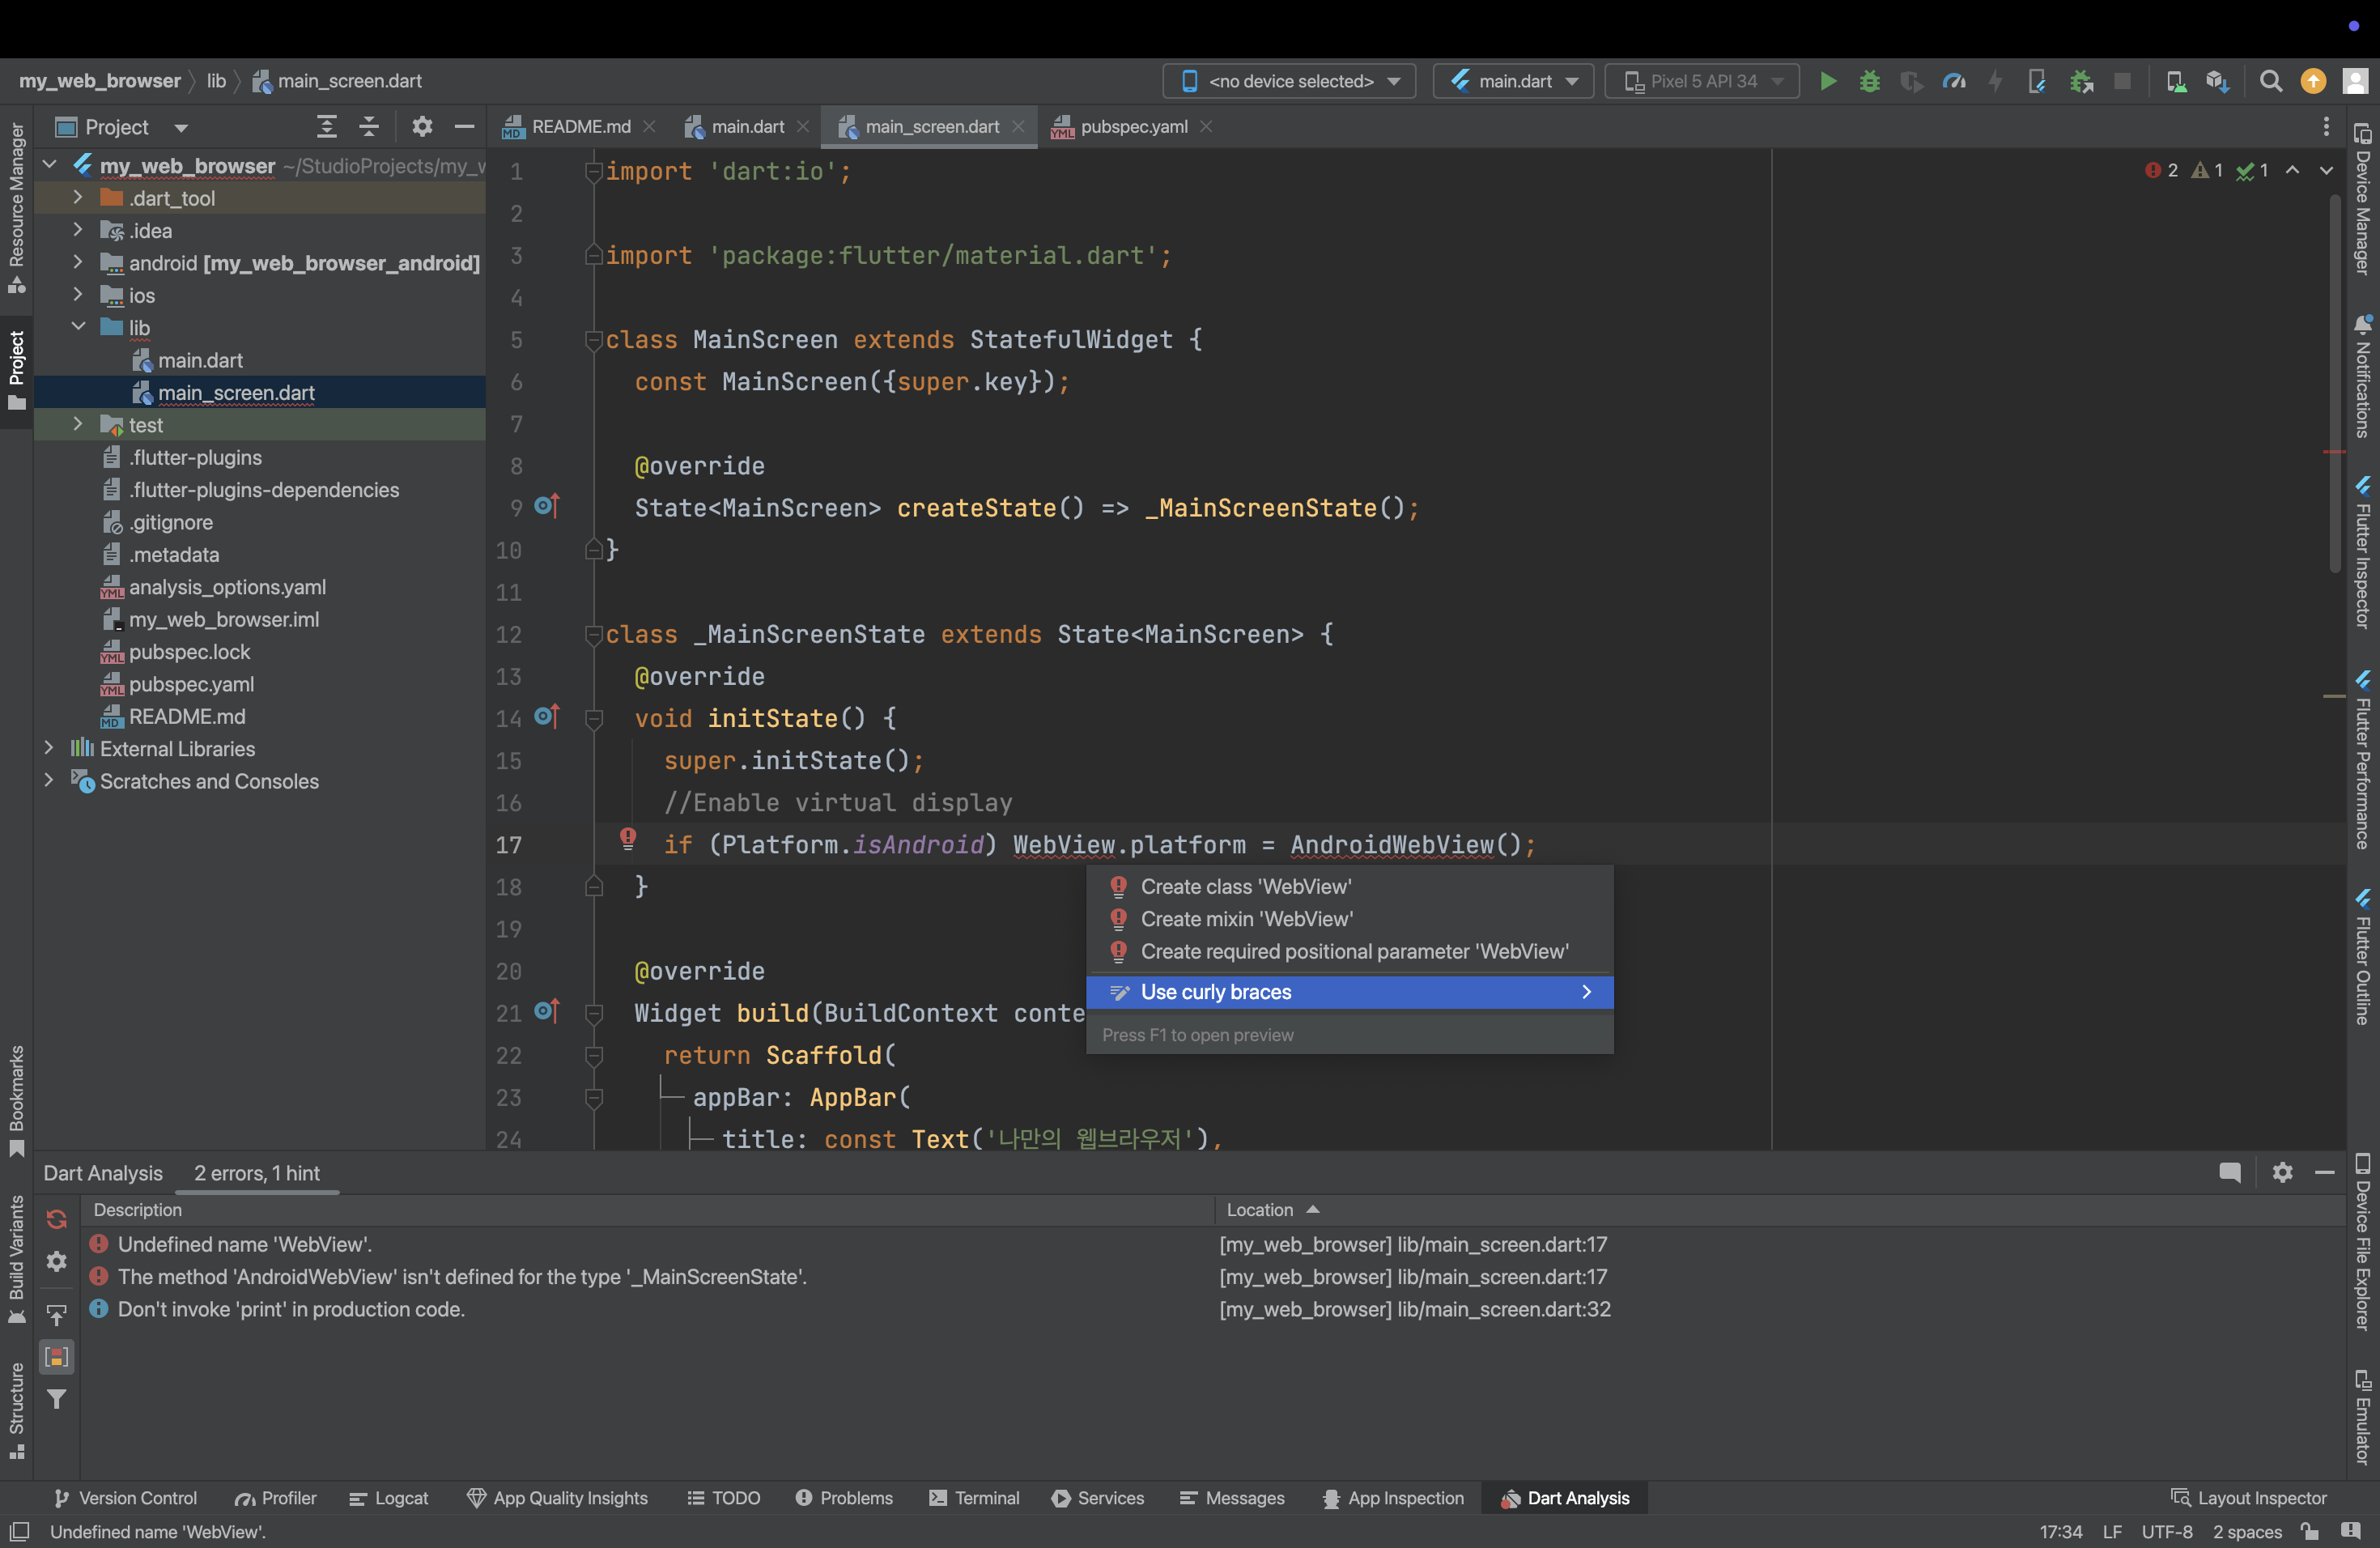Click Attach debugger to Android process icon
The width and height of the screenshot is (2380, 1548).
pos(2082,81)
